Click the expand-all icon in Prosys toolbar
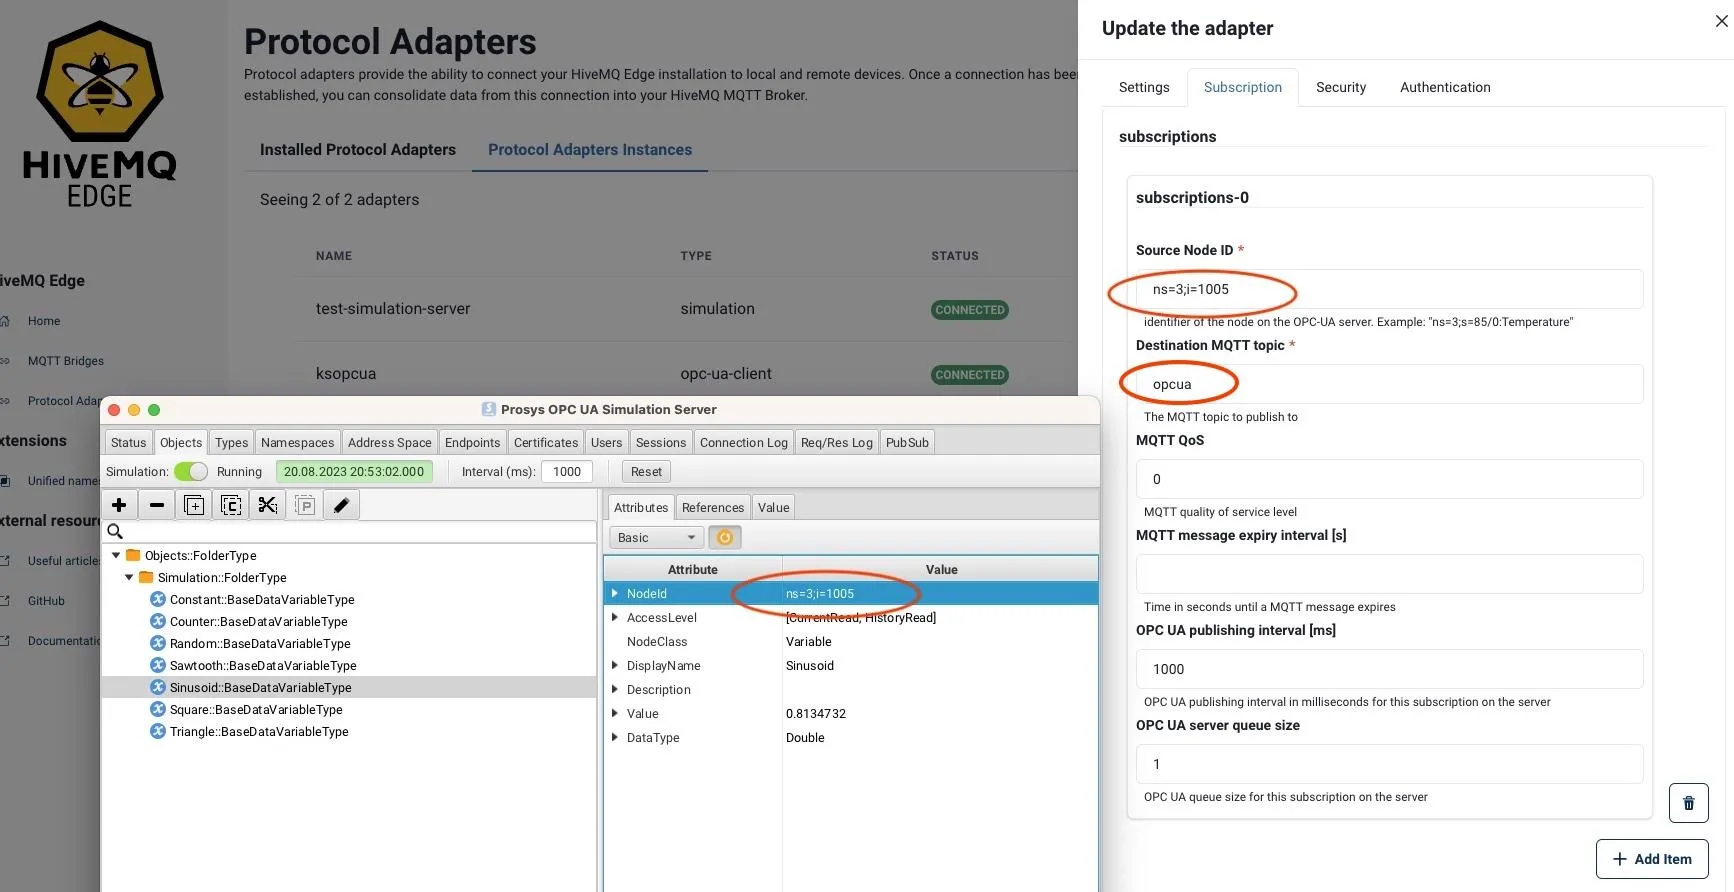This screenshot has width=1734, height=892. click(194, 505)
